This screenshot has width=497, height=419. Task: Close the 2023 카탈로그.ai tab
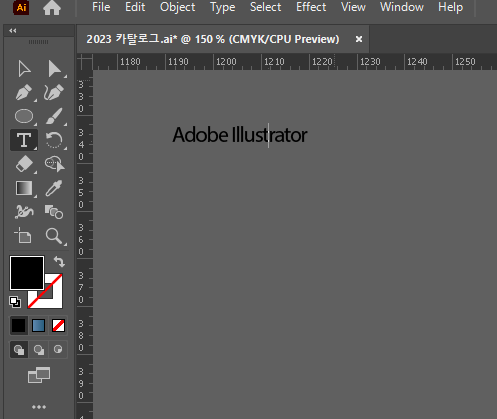click(359, 39)
